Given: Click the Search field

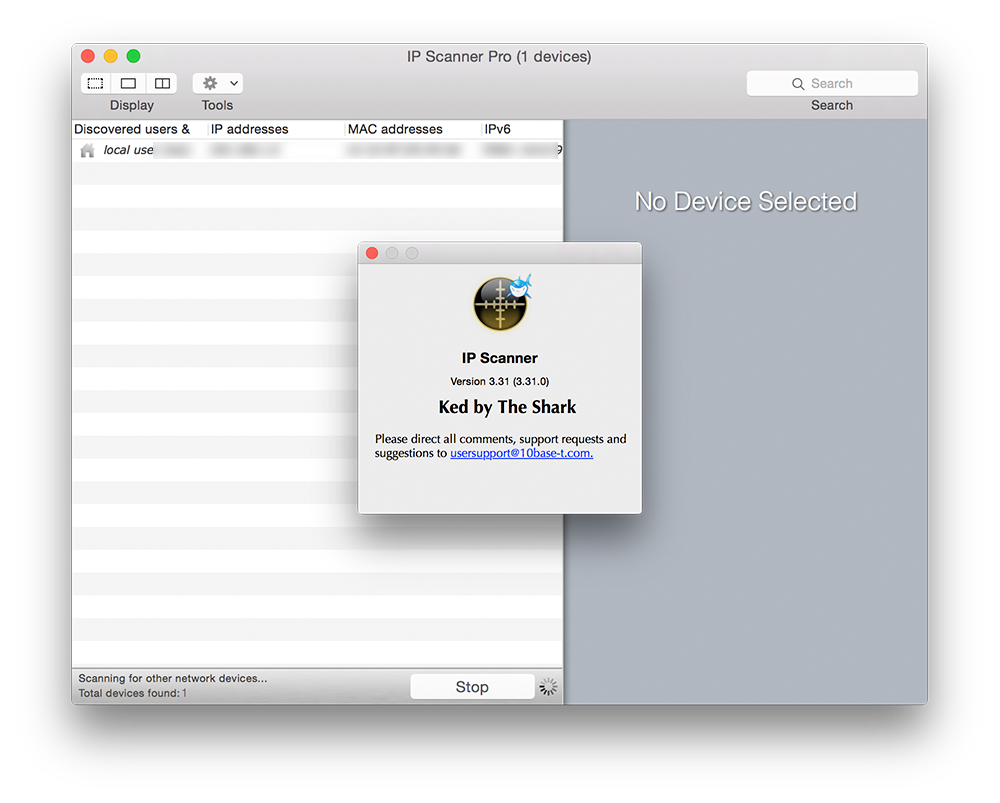Looking at the screenshot, I should coord(832,84).
